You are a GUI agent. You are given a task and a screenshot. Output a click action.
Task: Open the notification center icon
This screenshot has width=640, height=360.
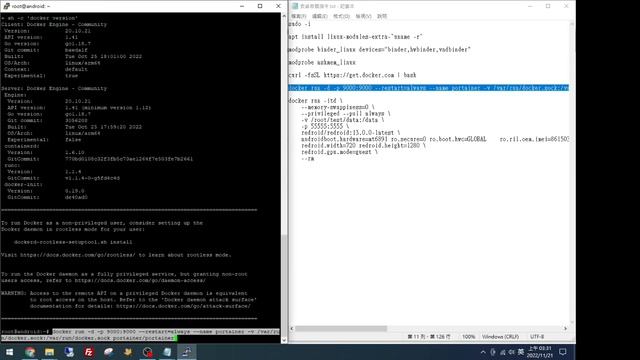coord(563,352)
